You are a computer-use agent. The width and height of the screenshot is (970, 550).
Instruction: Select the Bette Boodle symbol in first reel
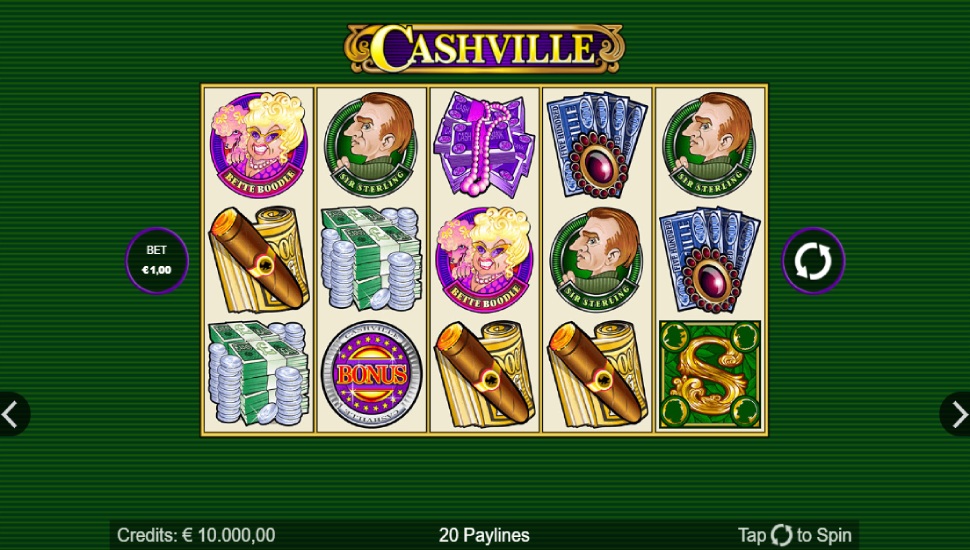point(259,144)
